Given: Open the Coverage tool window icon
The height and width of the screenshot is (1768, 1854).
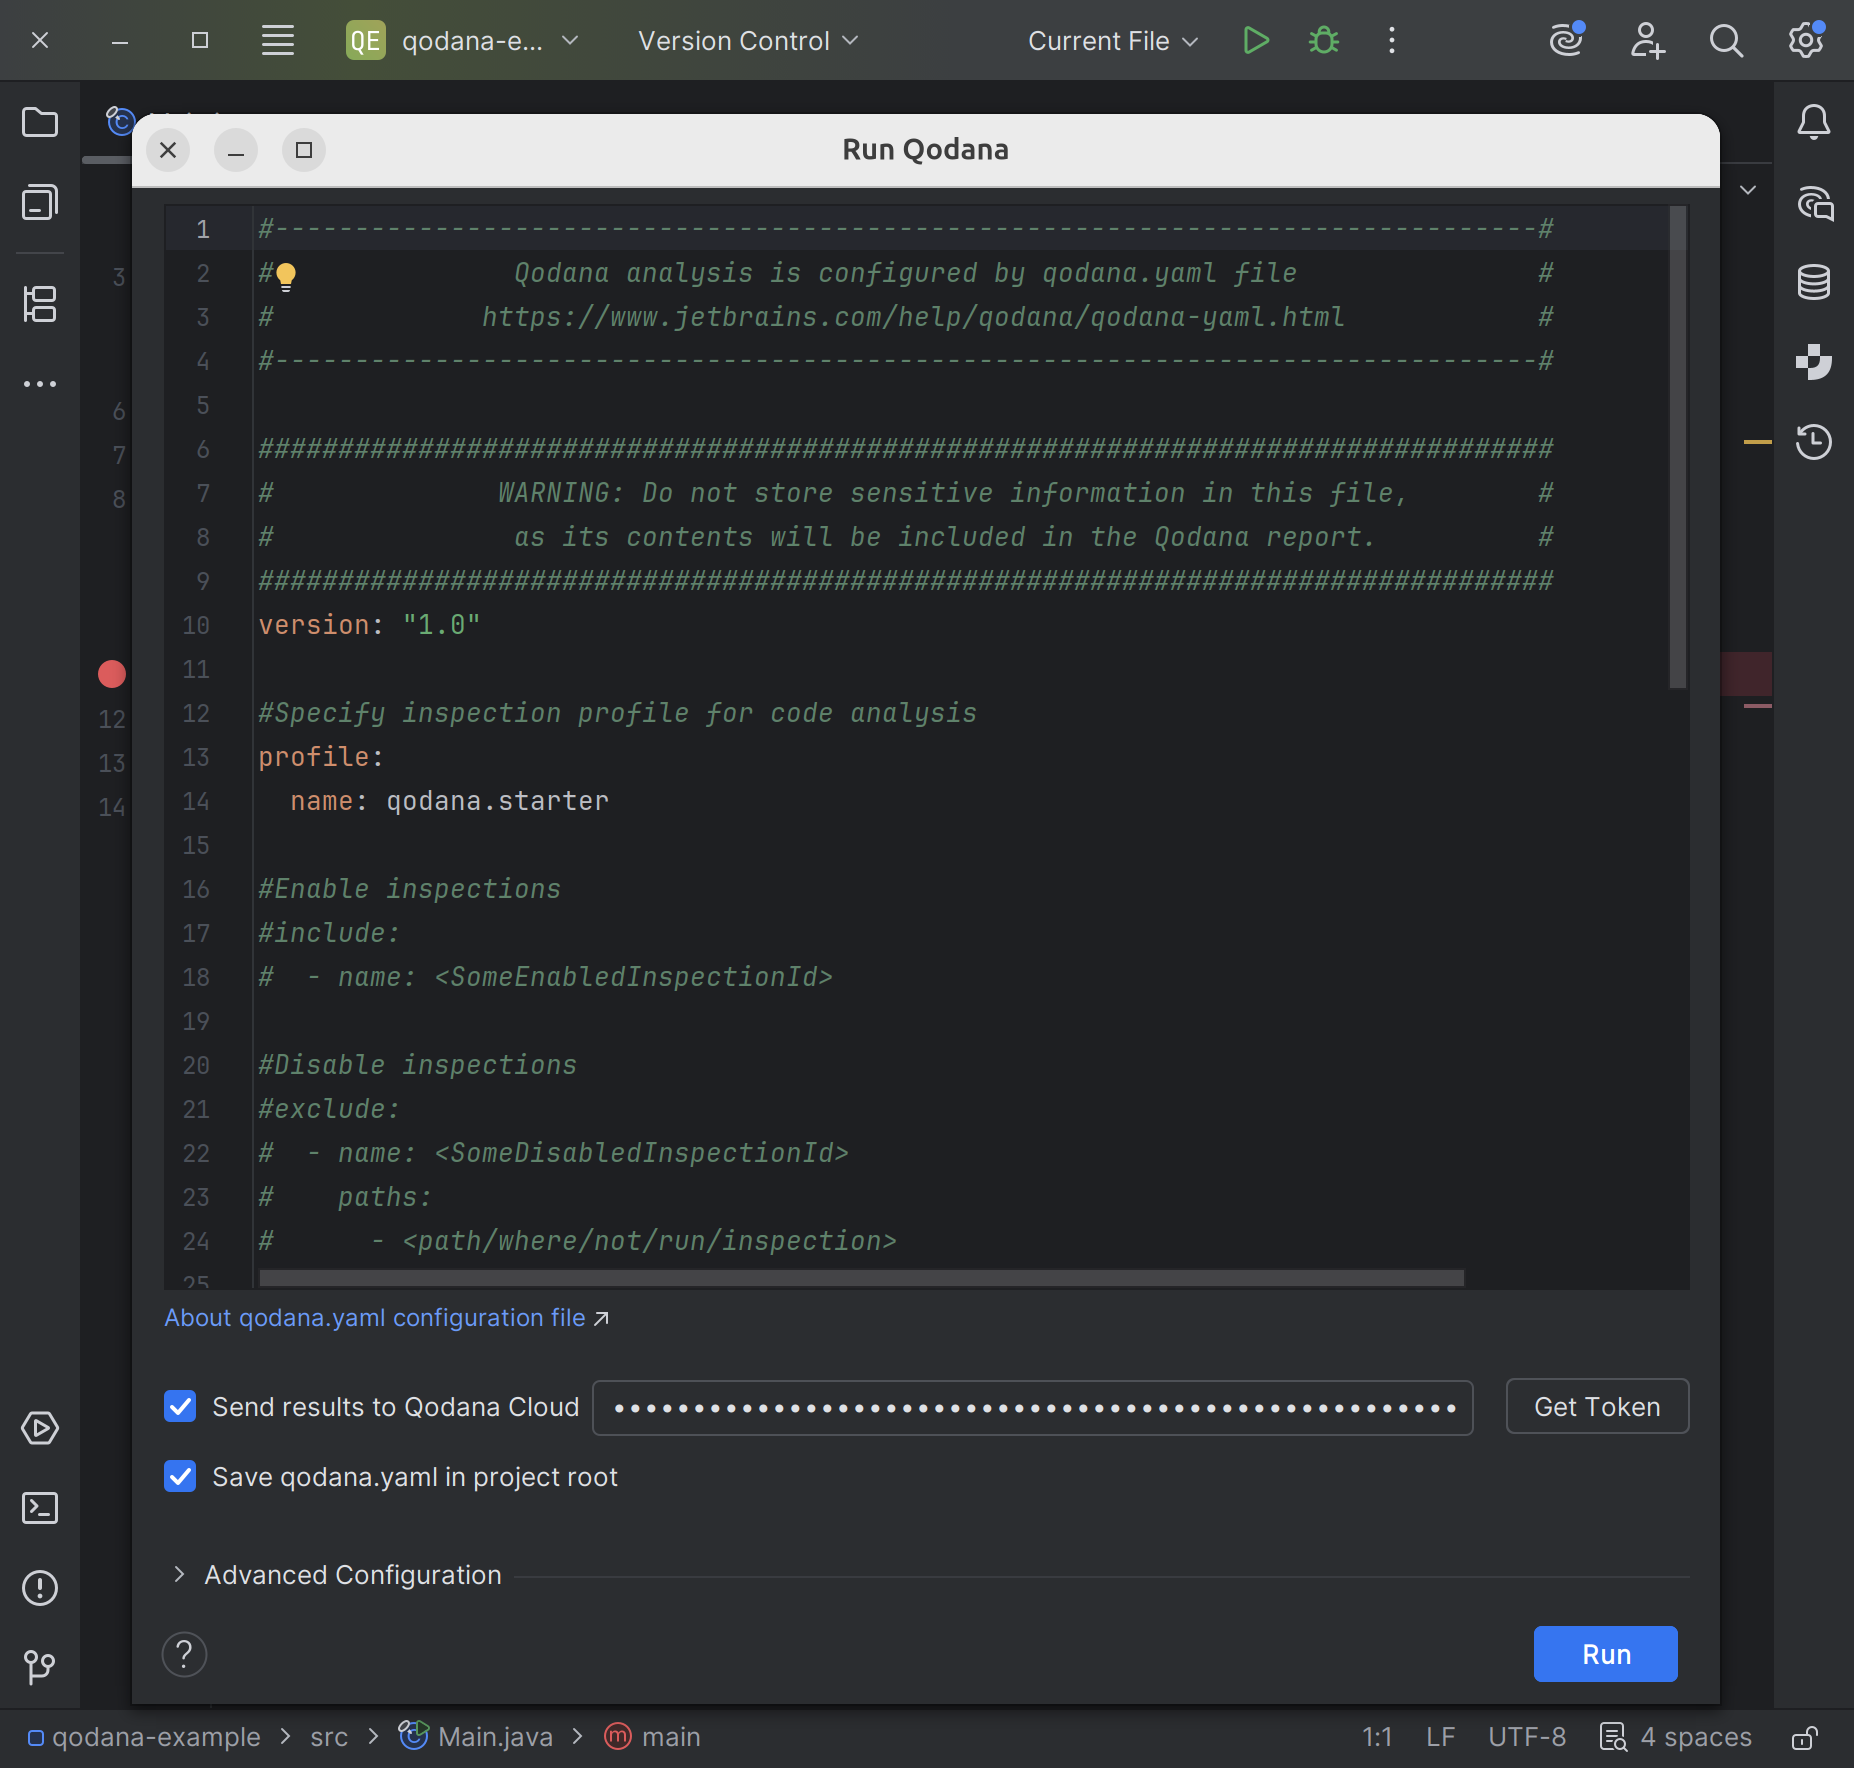Looking at the screenshot, I should [x=1814, y=362].
